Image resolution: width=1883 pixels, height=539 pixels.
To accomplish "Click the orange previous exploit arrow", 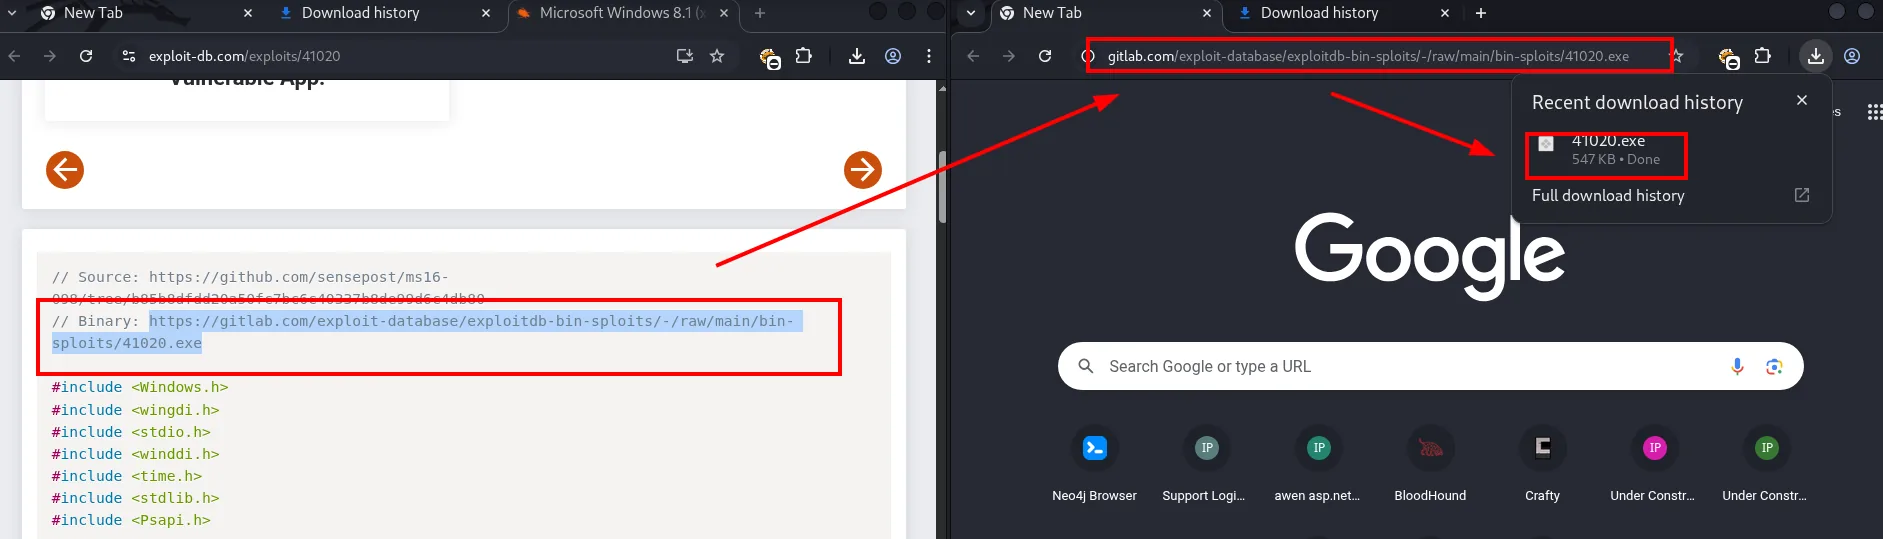I will click(x=65, y=170).
